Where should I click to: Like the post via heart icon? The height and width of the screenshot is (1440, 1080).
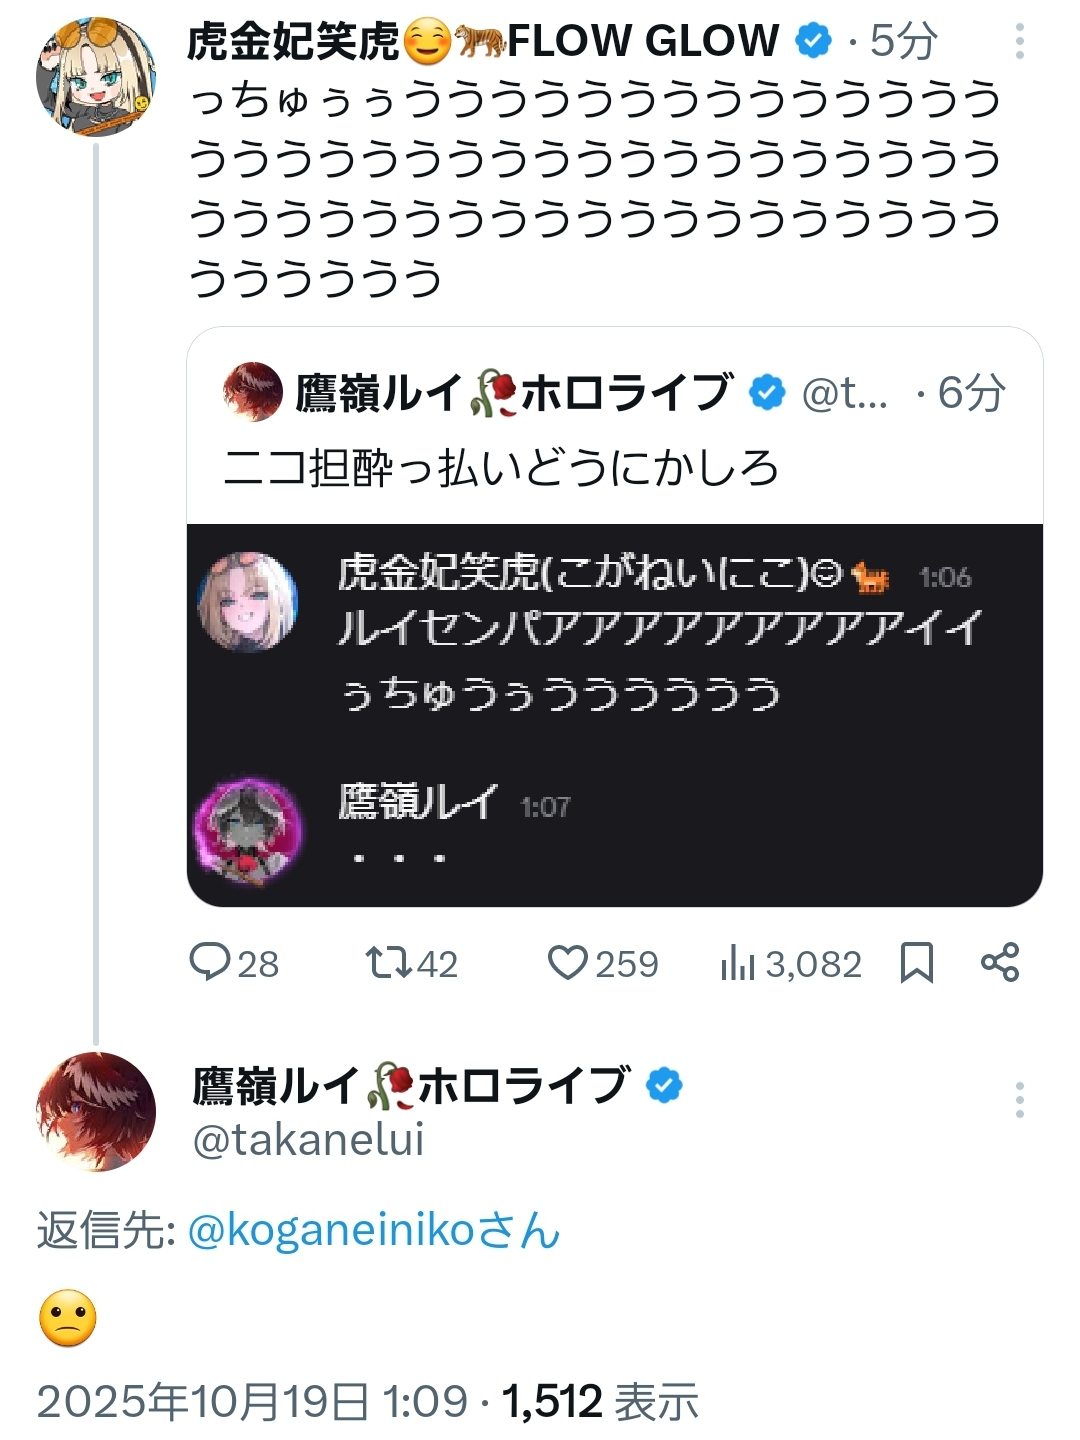568,963
